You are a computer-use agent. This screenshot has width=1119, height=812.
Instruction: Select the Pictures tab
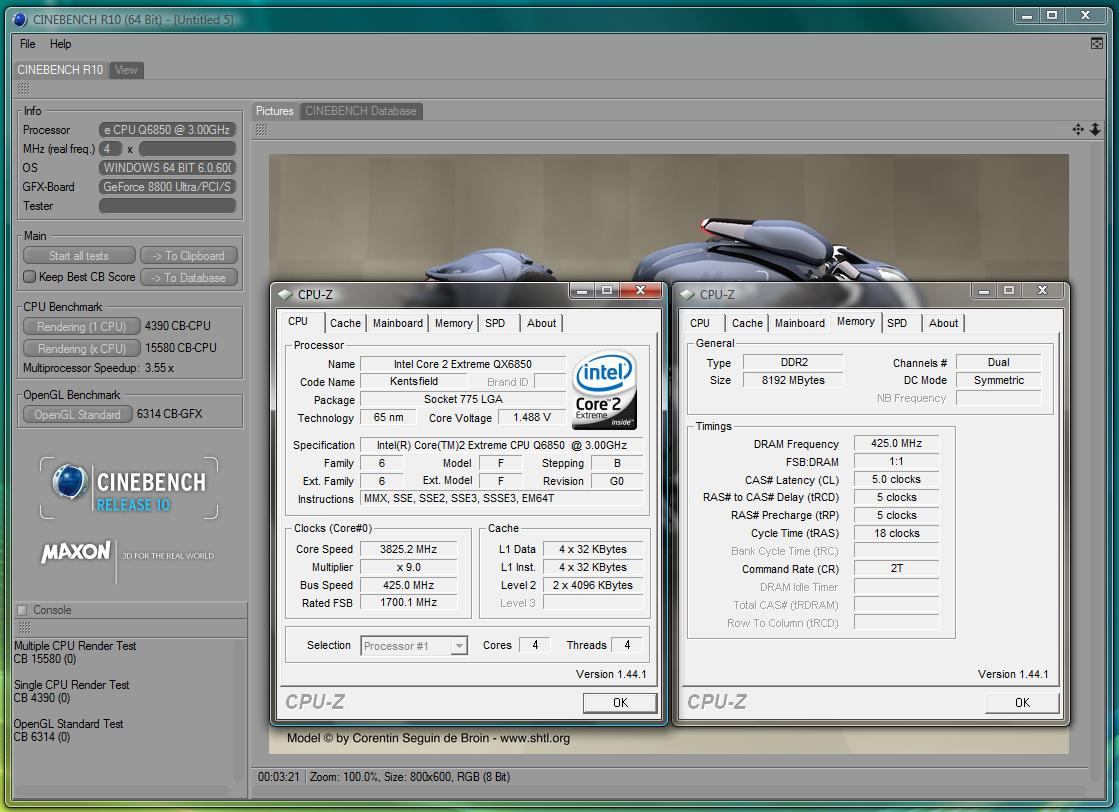click(x=275, y=111)
